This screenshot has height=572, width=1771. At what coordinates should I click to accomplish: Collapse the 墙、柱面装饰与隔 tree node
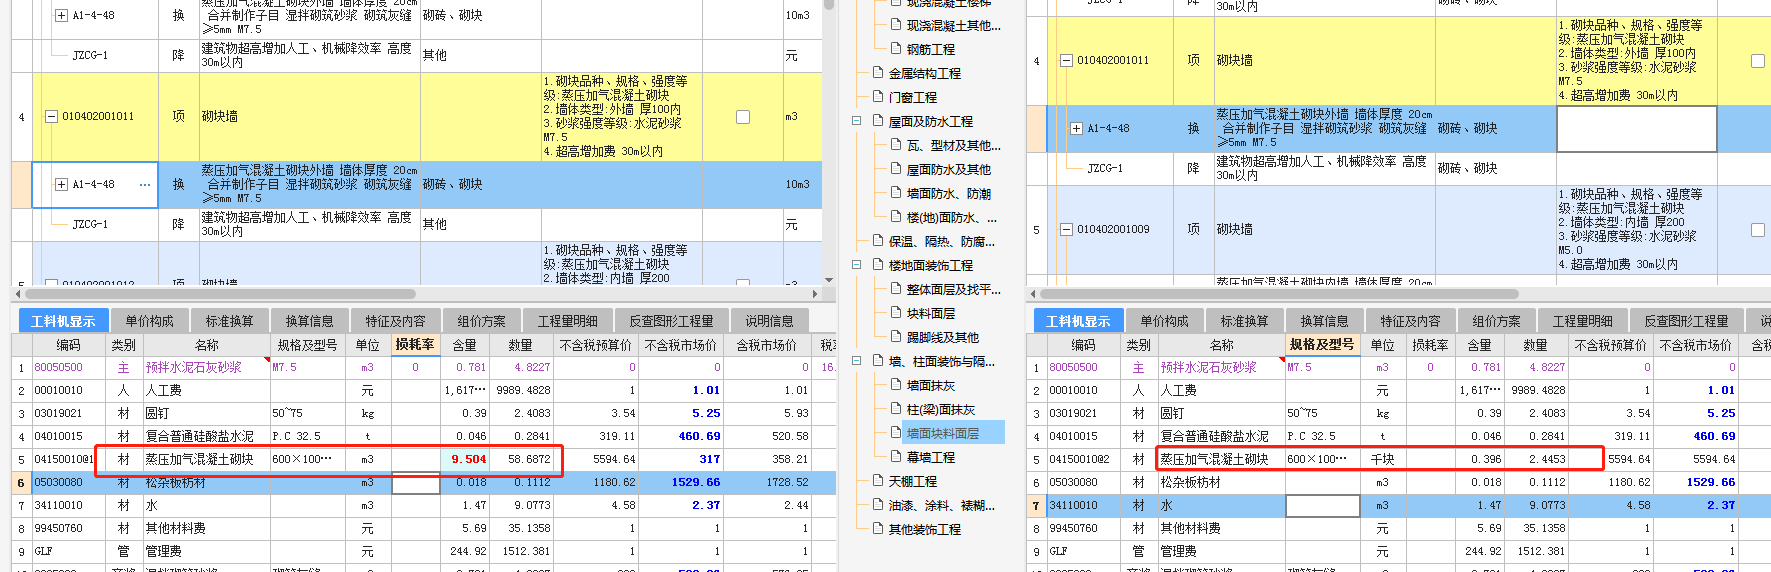pyautogui.click(x=856, y=361)
